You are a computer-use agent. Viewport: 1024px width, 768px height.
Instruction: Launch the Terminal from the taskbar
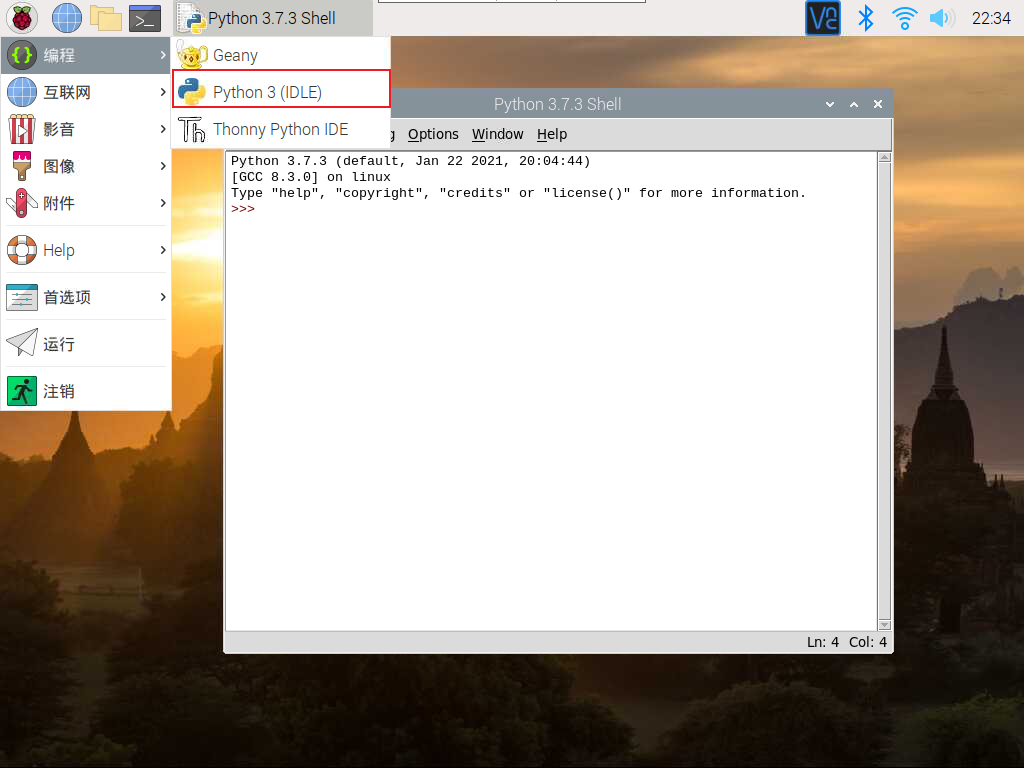[145, 18]
